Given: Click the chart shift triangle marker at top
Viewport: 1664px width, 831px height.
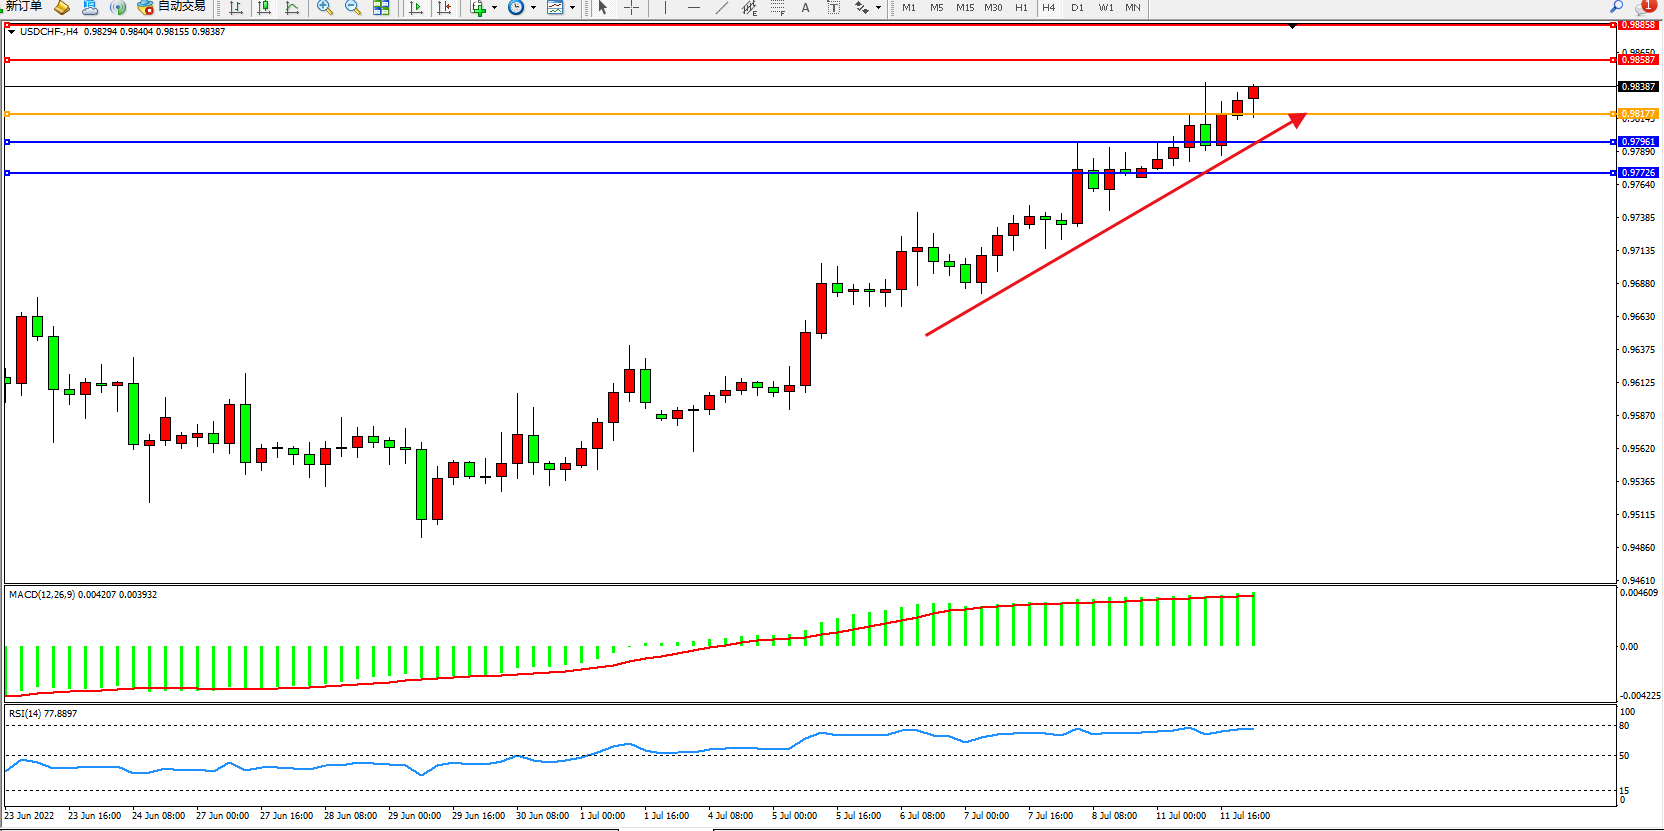Looking at the screenshot, I should (1292, 26).
